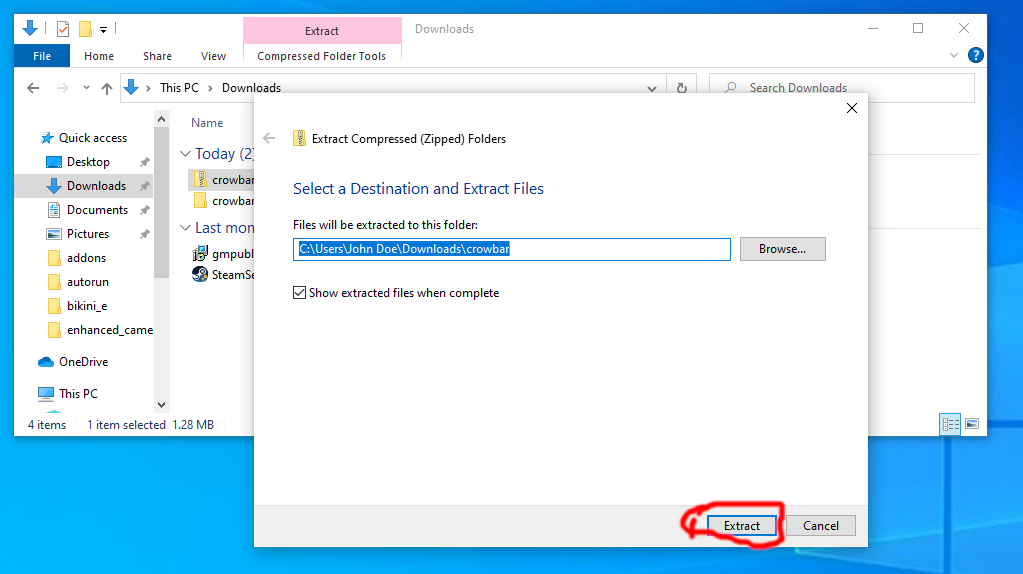The image size is (1023, 574).
Task: Select the SteamSe installer file
Action: [223, 275]
